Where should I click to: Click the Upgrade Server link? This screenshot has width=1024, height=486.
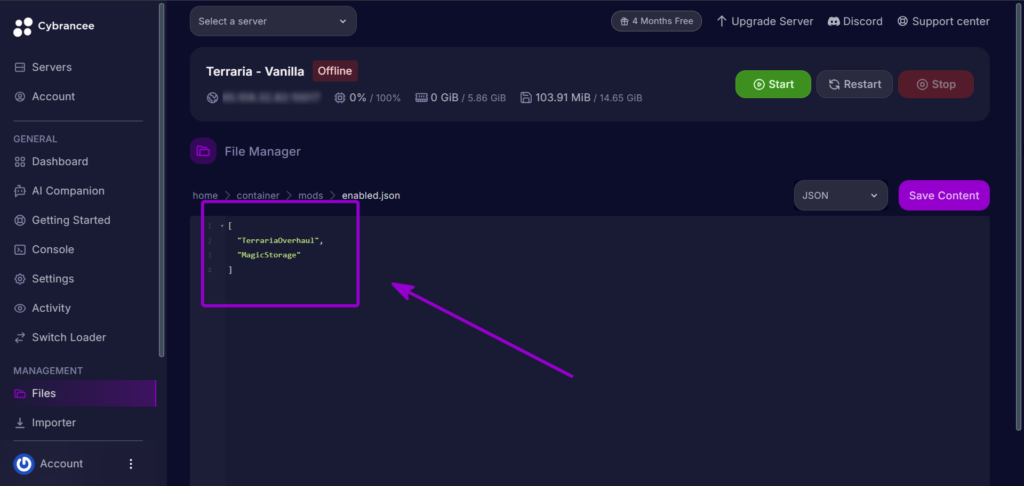765,21
